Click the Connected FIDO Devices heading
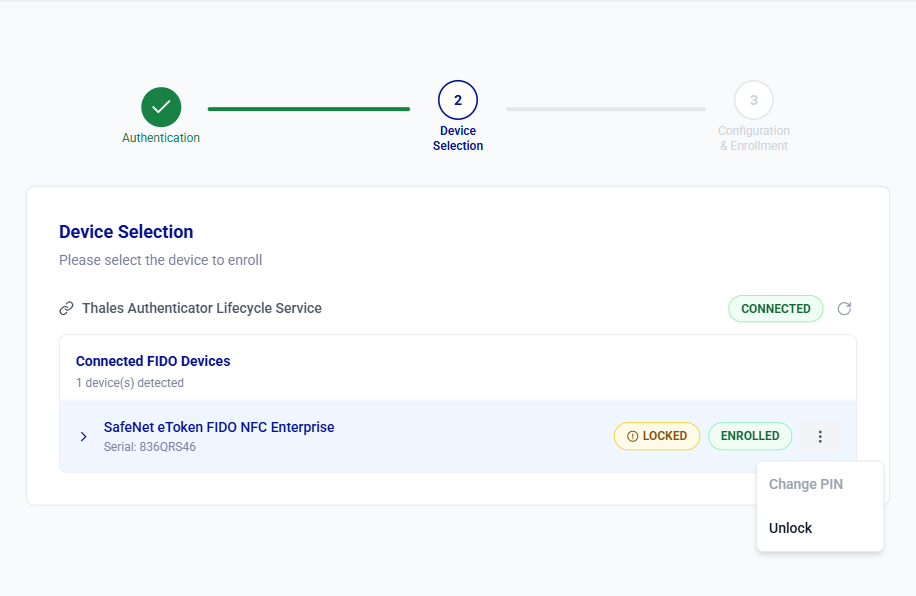Screen dimensions: 916x596 pos(153,361)
